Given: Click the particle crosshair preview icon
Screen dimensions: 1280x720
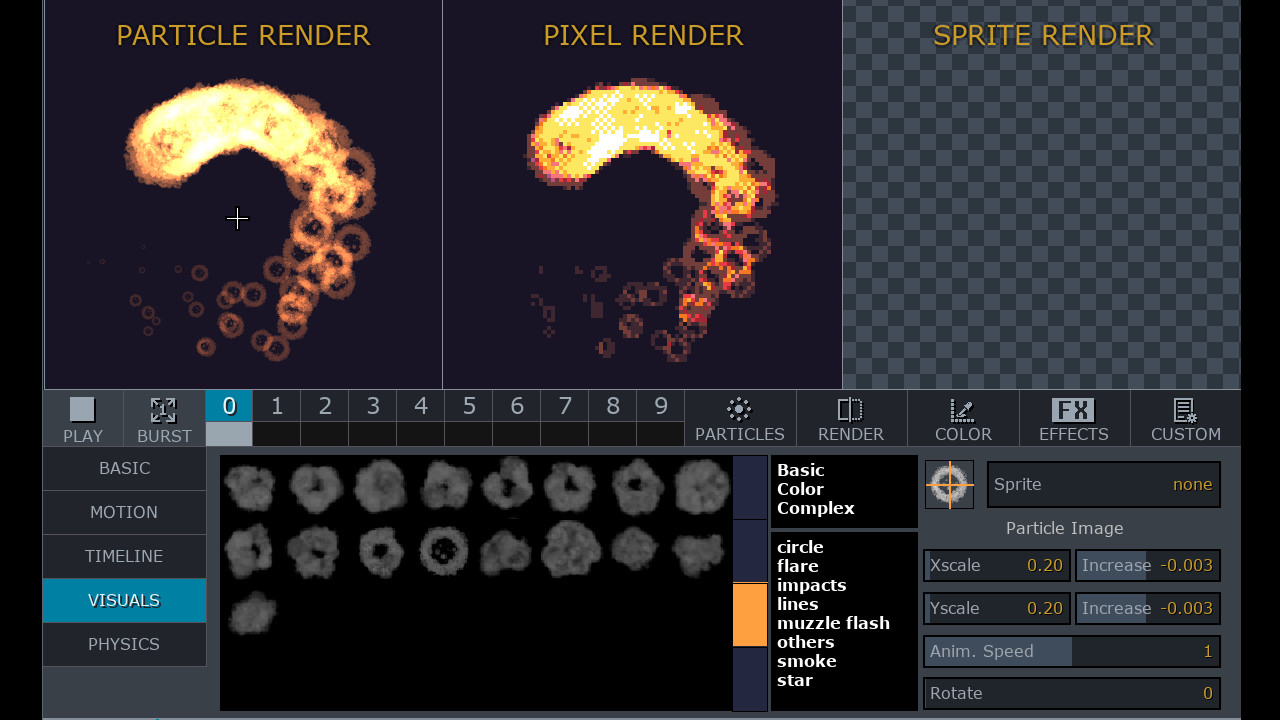Looking at the screenshot, I should [x=948, y=484].
